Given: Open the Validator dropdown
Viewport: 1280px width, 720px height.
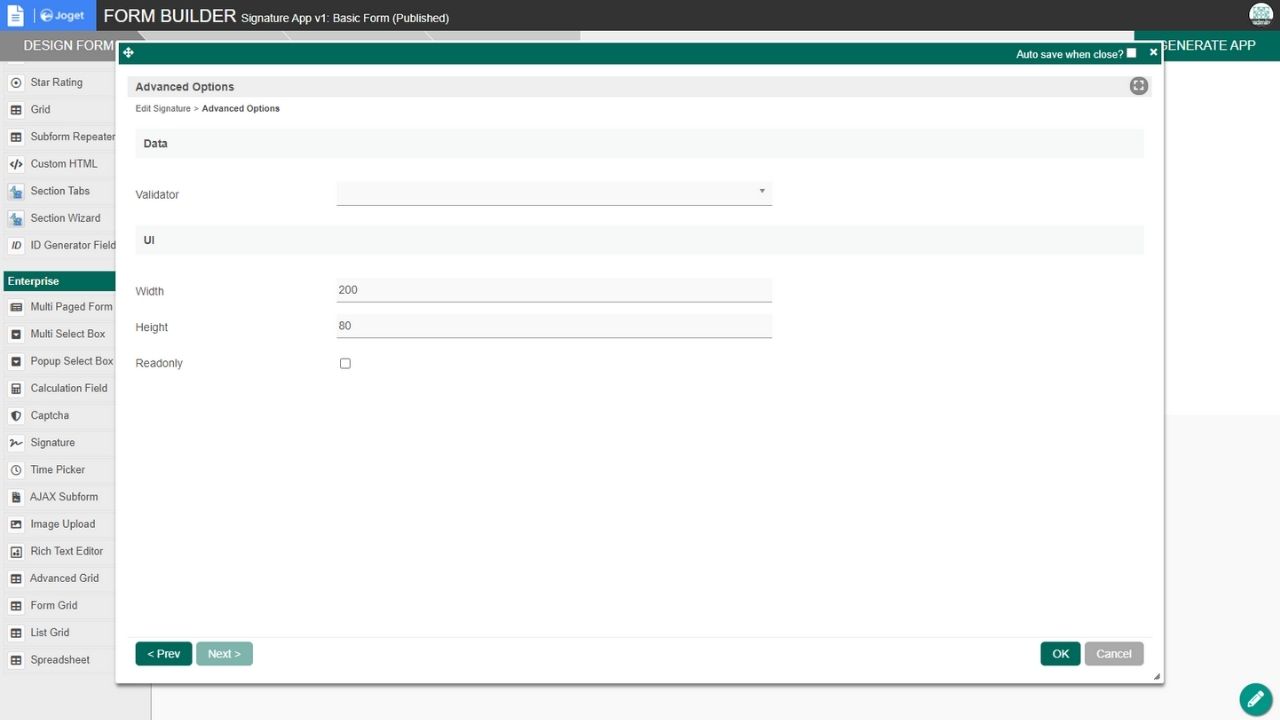Looking at the screenshot, I should (554, 193).
